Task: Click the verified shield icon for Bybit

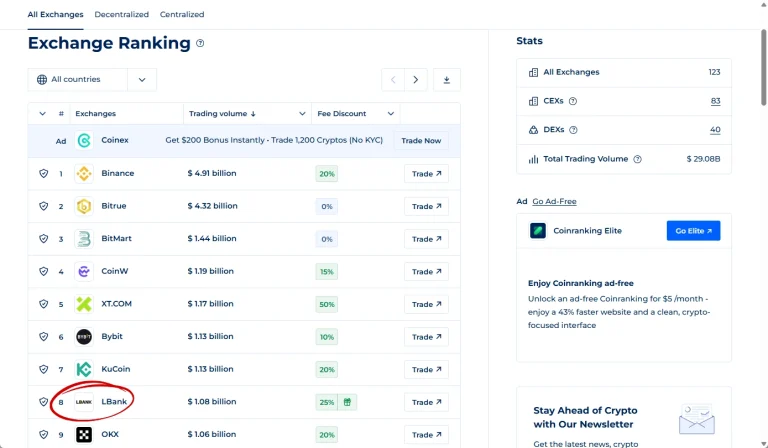Action: (44, 337)
